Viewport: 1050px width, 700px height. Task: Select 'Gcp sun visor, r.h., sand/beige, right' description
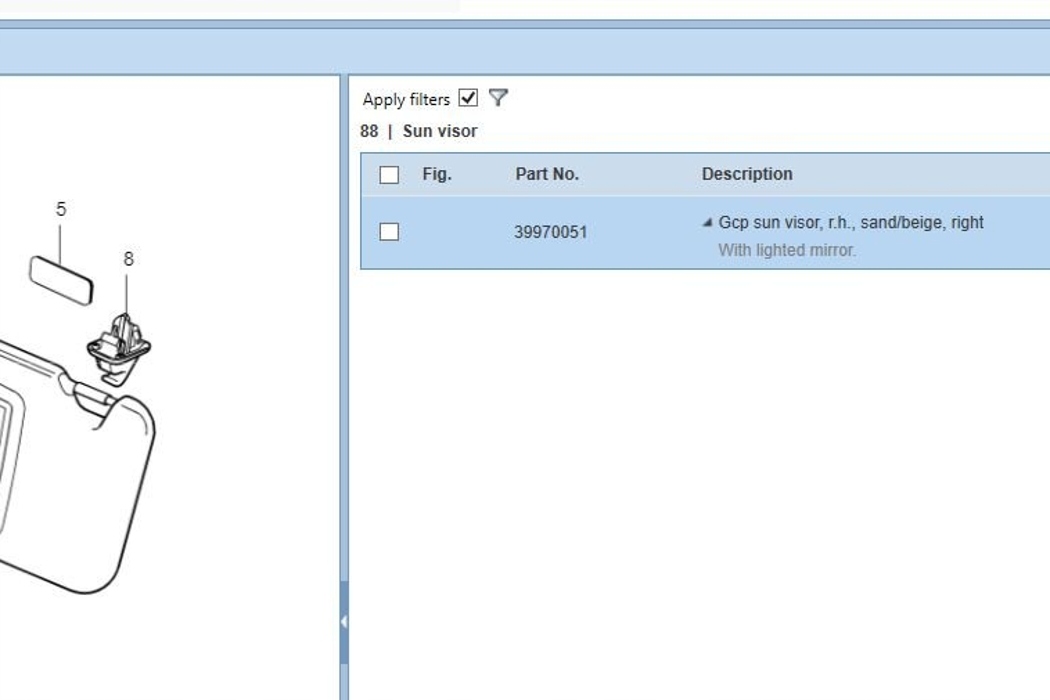click(x=850, y=222)
